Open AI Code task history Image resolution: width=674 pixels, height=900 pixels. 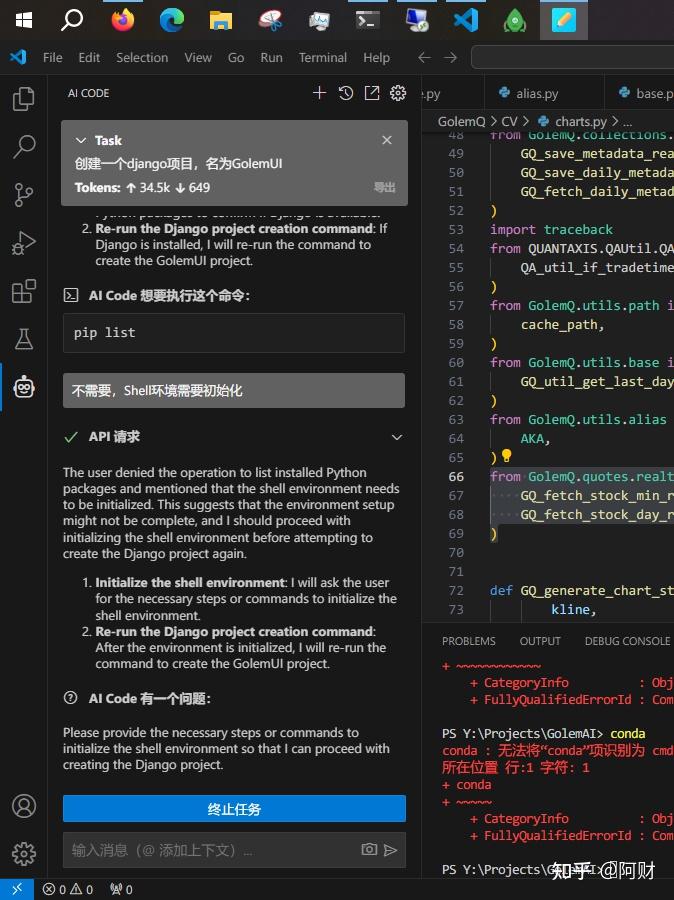click(346, 93)
